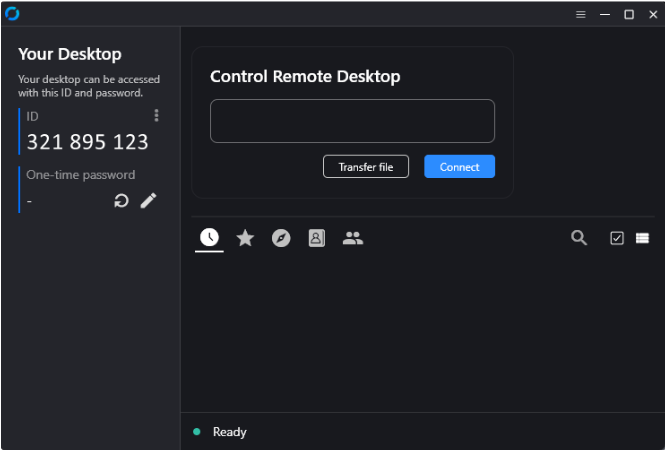The height and width of the screenshot is (451, 665).
Task: Open the three-dot menu beside ID
Action: (156, 116)
